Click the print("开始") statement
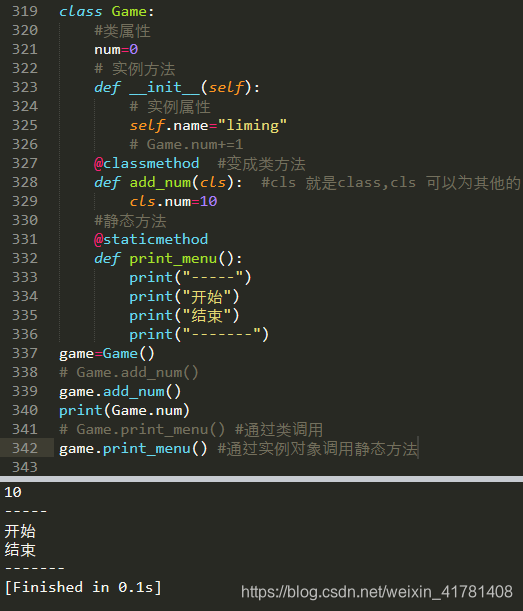 coord(184,297)
